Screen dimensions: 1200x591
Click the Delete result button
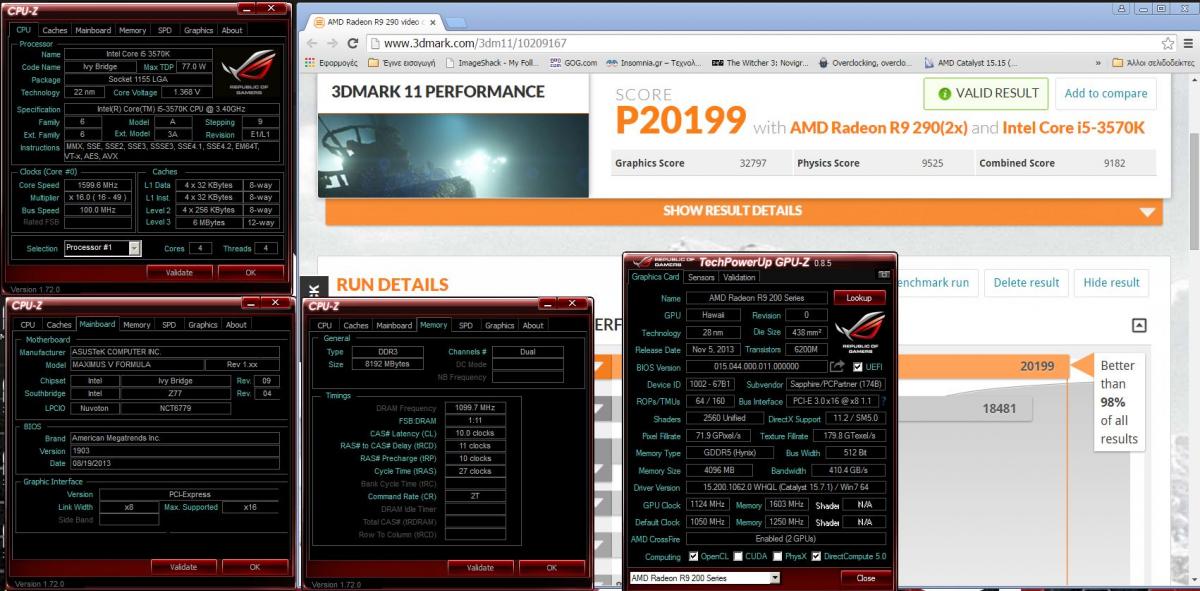(1027, 282)
